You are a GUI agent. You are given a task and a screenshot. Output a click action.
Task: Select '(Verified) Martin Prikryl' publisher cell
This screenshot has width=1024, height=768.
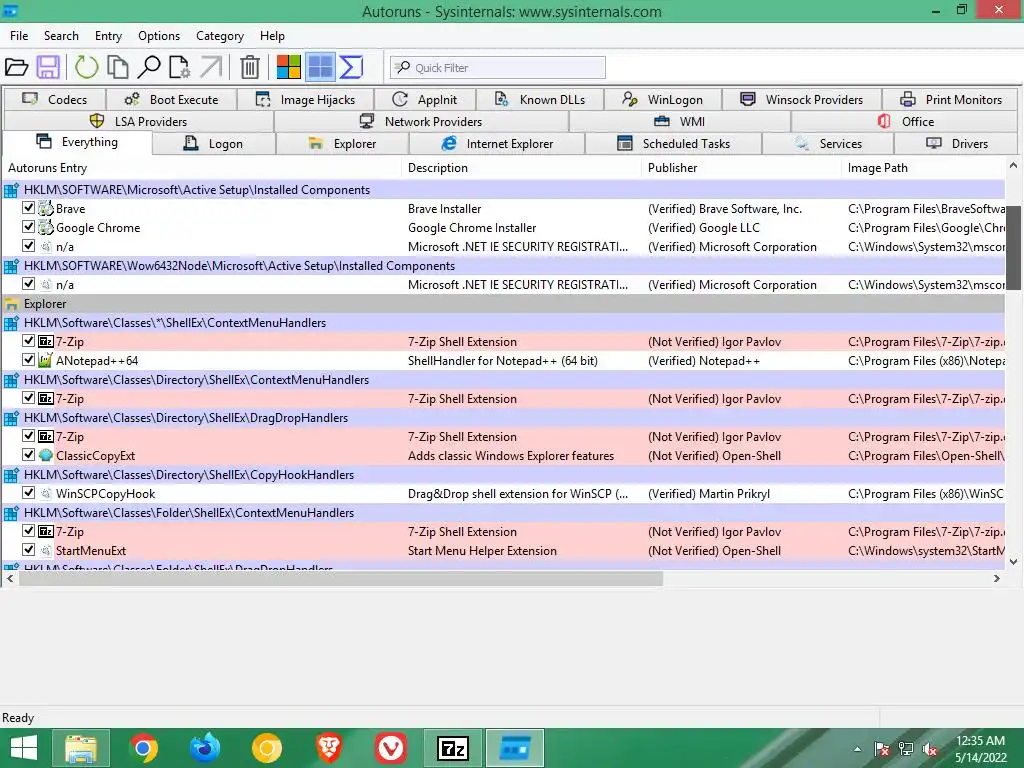tap(709, 494)
